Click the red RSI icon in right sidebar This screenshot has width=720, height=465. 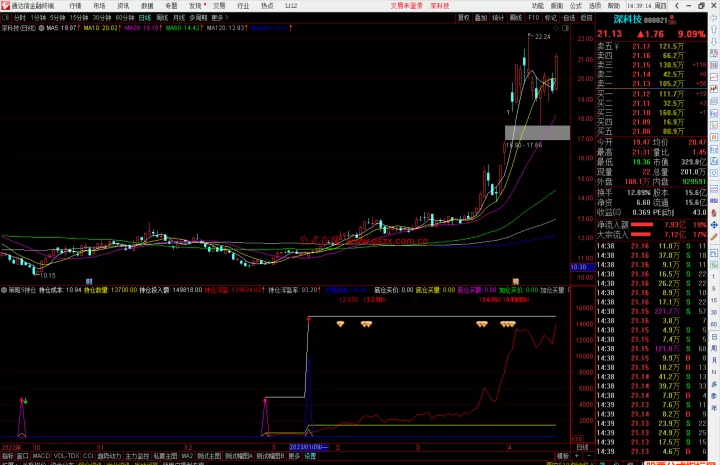714,201
